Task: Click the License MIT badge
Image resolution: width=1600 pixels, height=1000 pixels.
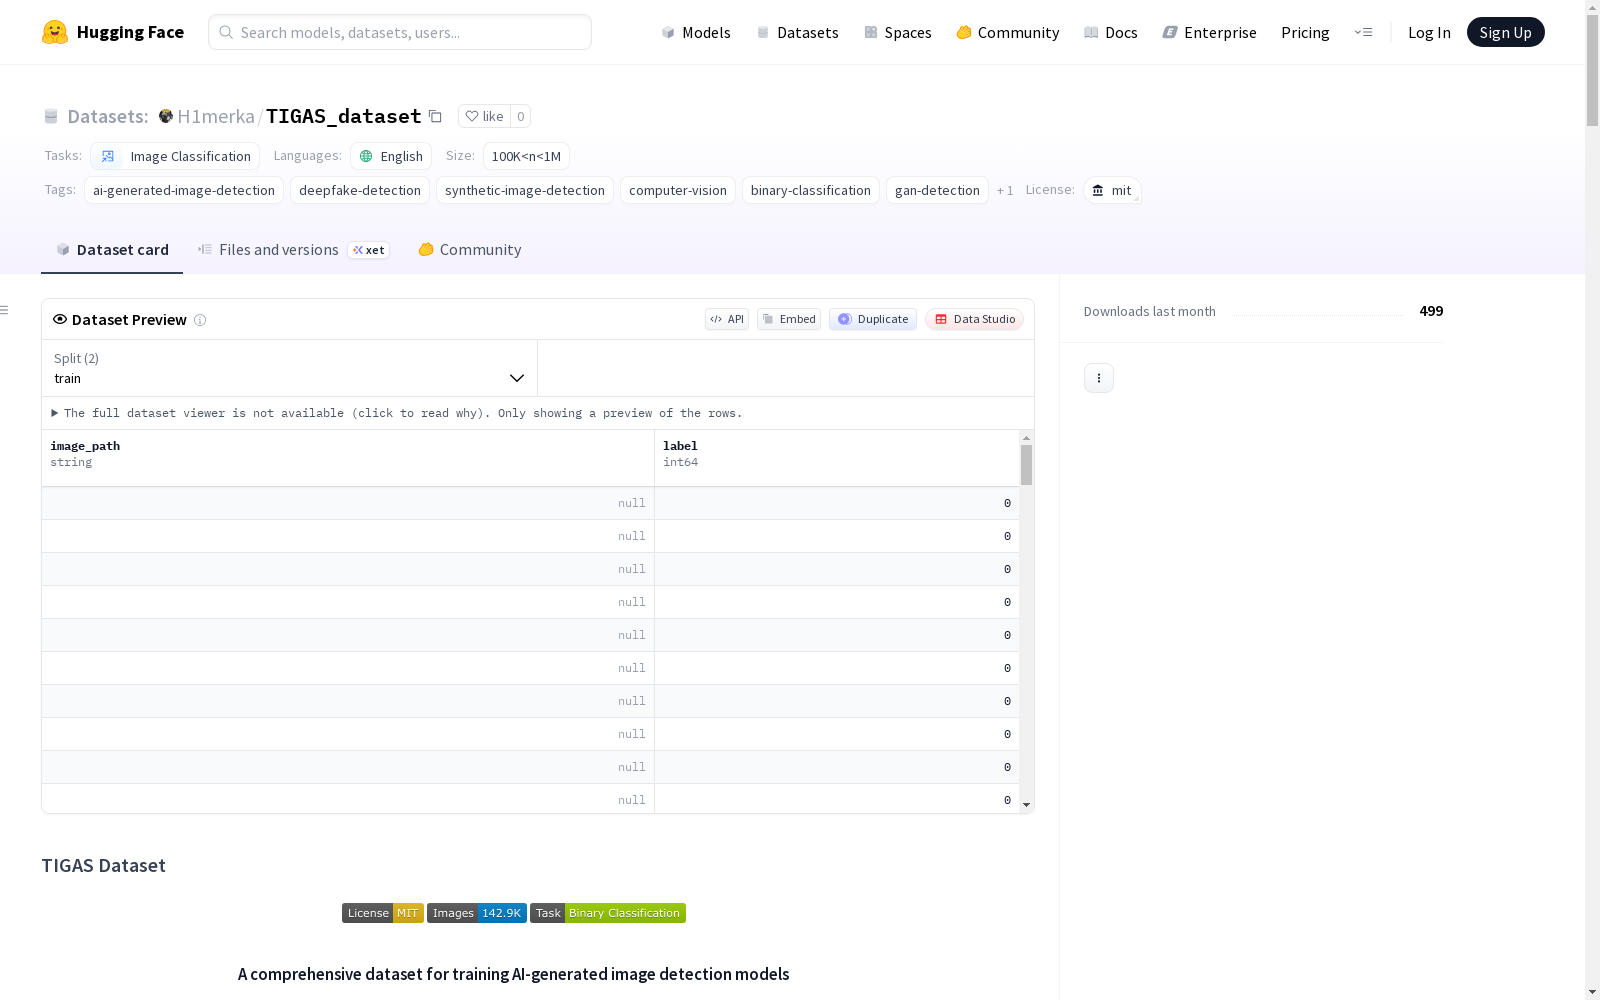Action: coord(383,913)
